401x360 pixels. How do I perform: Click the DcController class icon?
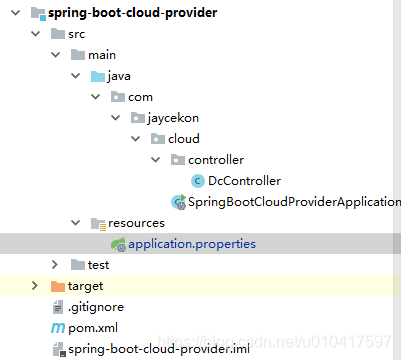pyautogui.click(x=198, y=181)
